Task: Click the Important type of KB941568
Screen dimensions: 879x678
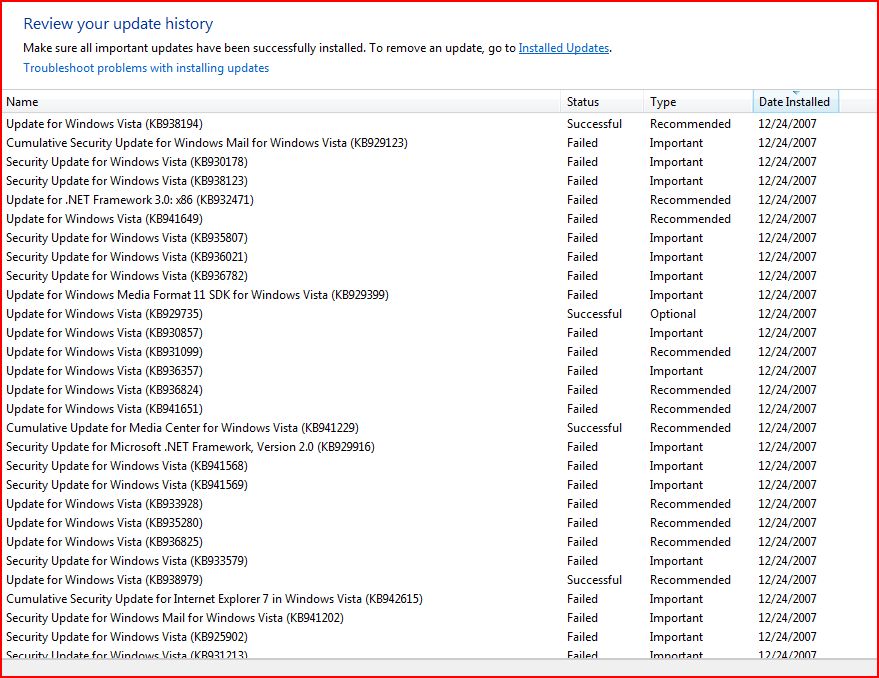Action: (x=676, y=466)
